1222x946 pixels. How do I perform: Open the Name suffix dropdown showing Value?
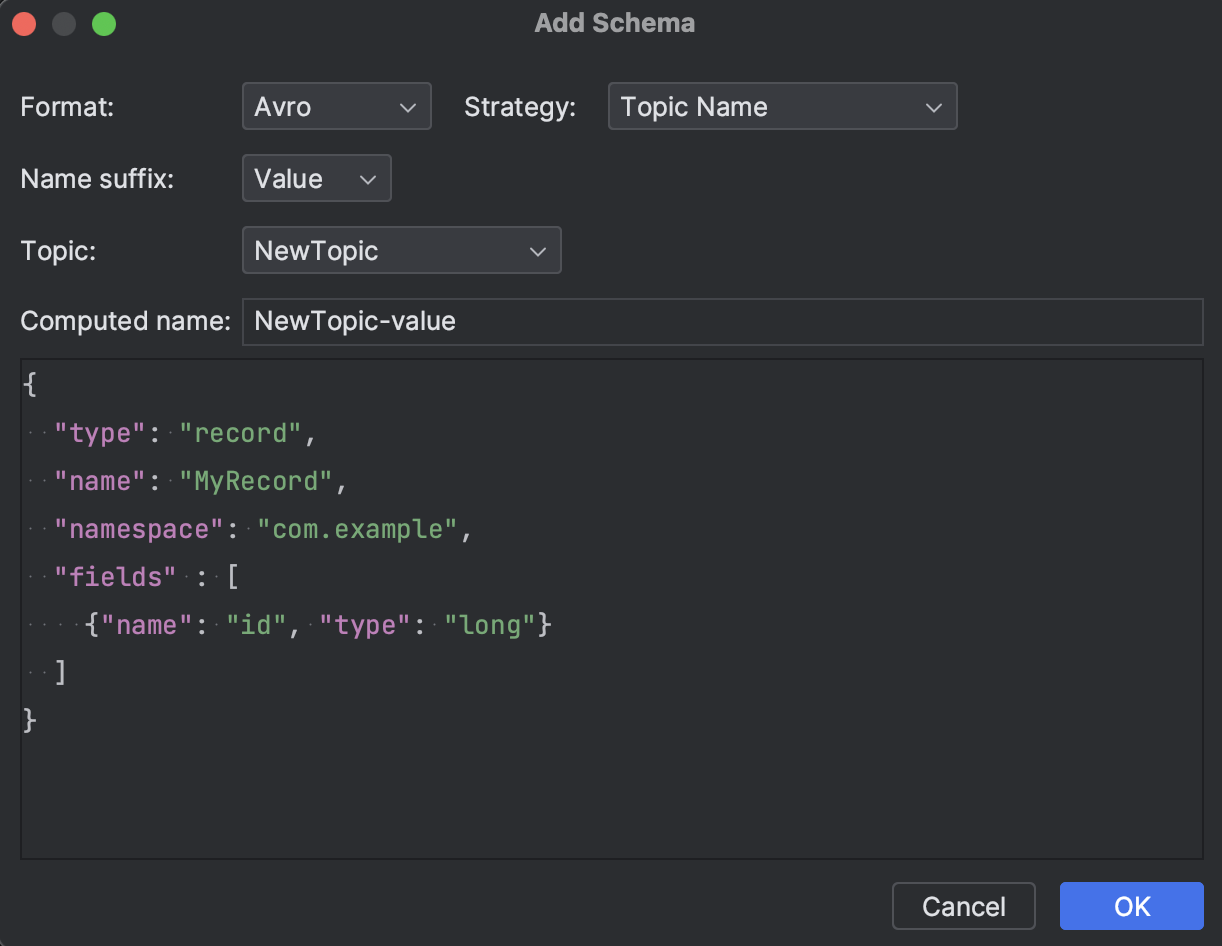316,178
